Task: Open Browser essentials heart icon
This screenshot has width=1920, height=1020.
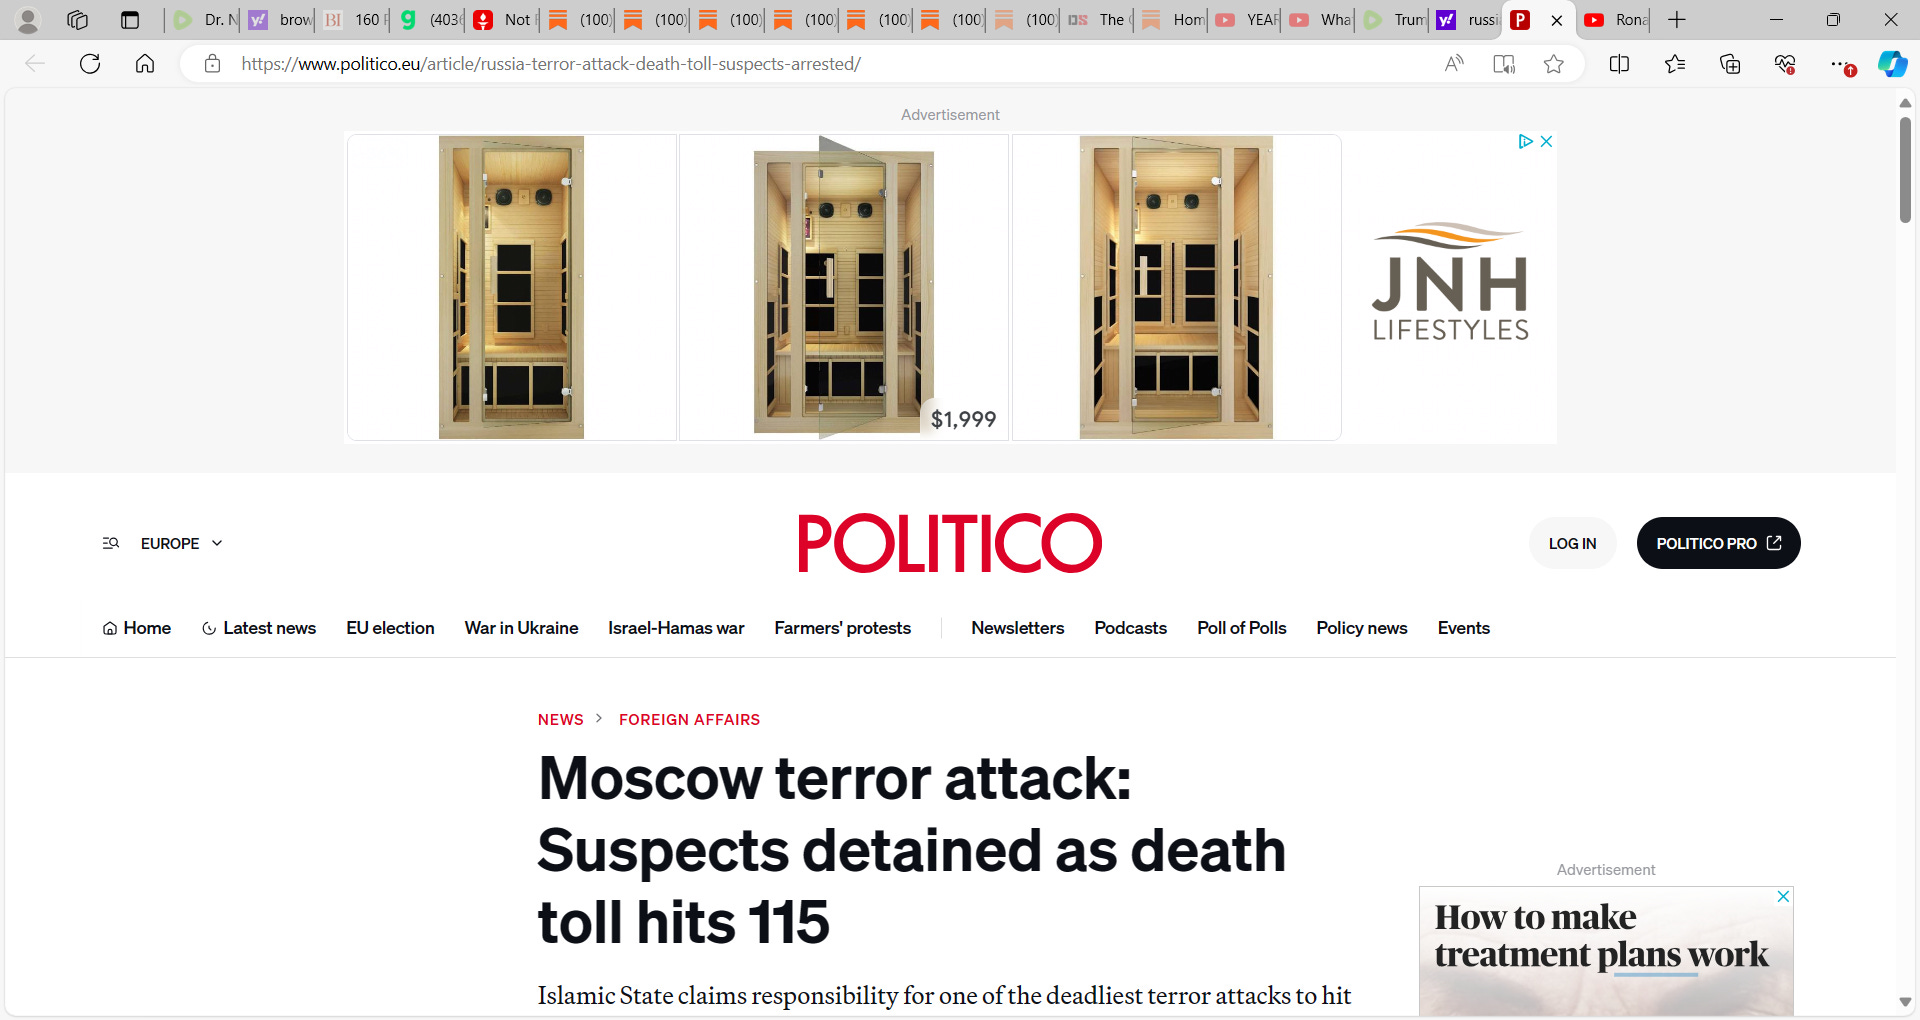Action: (1785, 64)
